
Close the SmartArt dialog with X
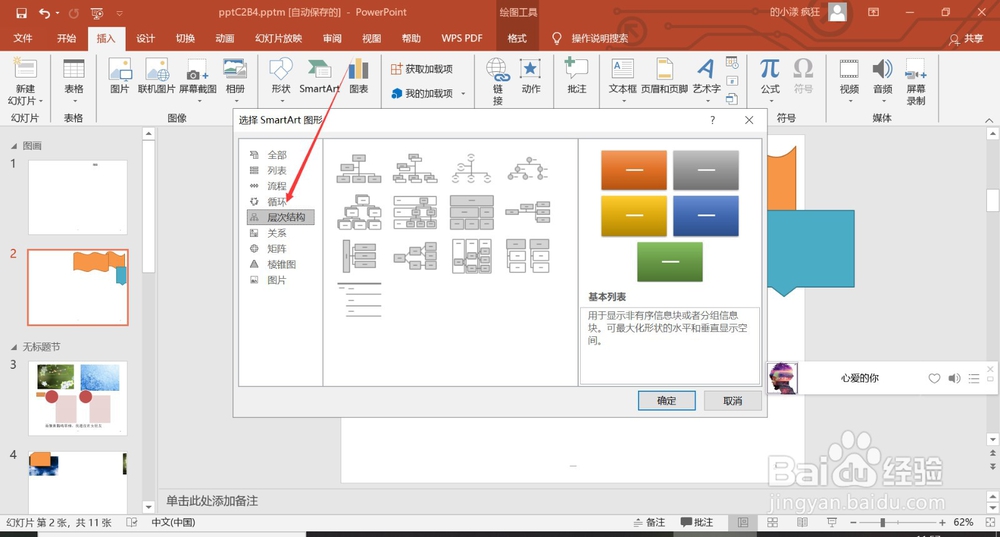(x=749, y=120)
